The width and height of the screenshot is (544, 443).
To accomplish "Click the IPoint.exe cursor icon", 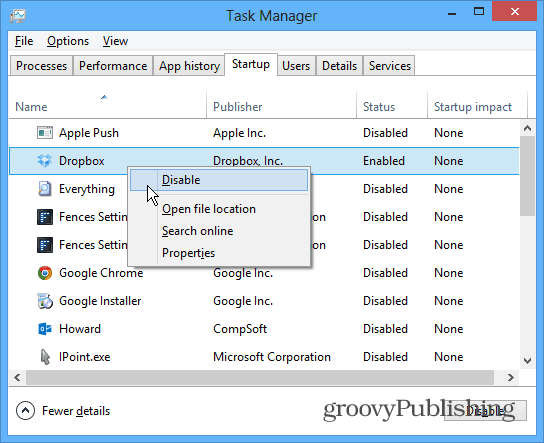I will pyautogui.click(x=45, y=357).
